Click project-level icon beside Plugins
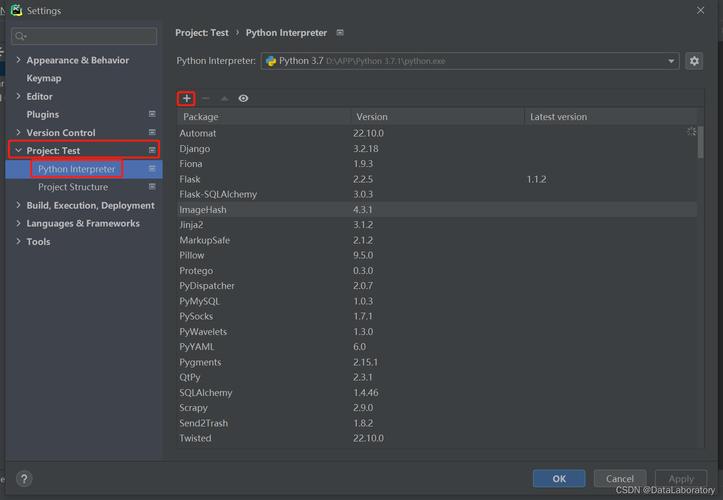The image size is (723, 500). 152,114
